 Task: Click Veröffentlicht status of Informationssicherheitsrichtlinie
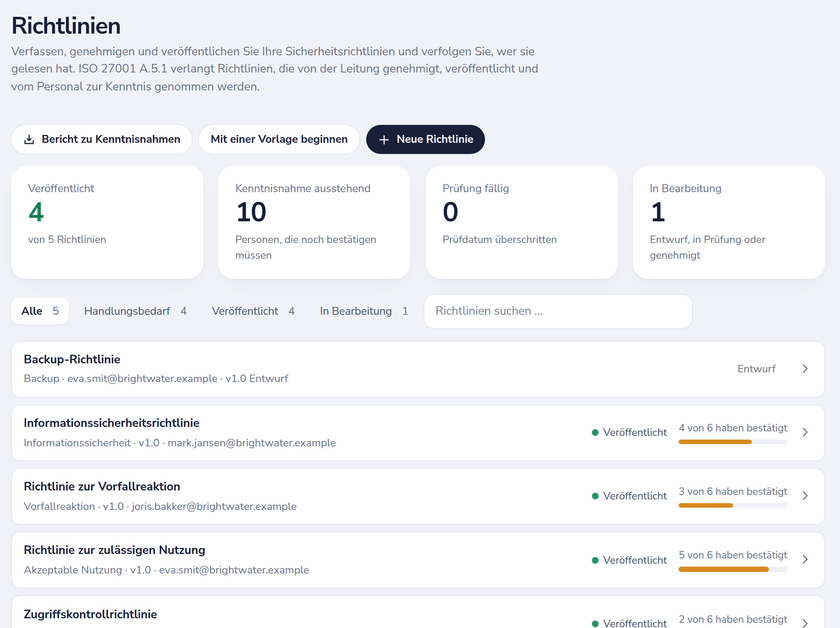pyautogui.click(x=629, y=432)
